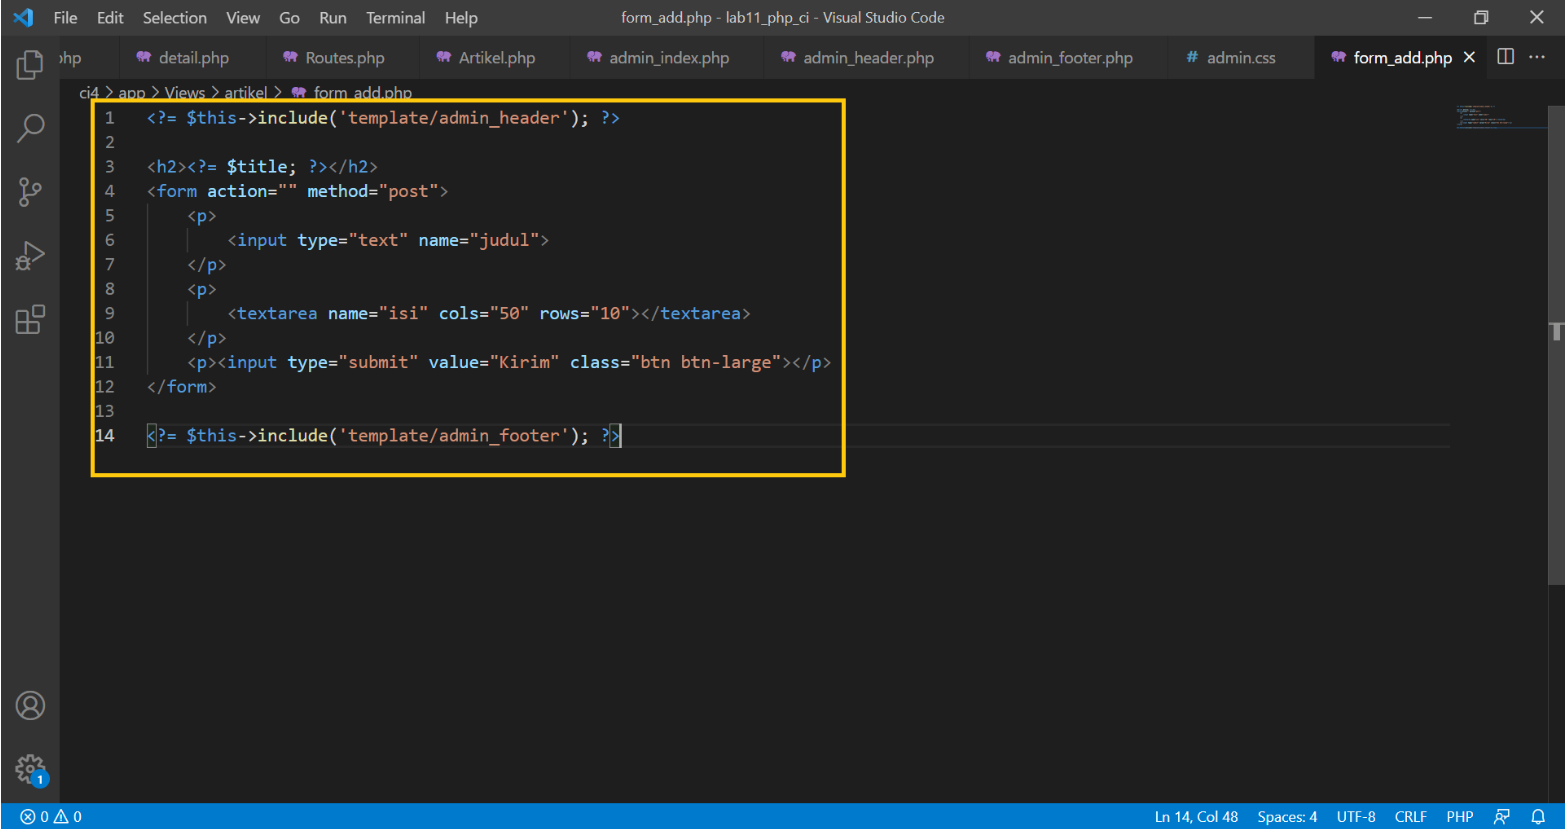Close the form_add.php tab
The width and height of the screenshot is (1567, 829).
(x=1469, y=57)
